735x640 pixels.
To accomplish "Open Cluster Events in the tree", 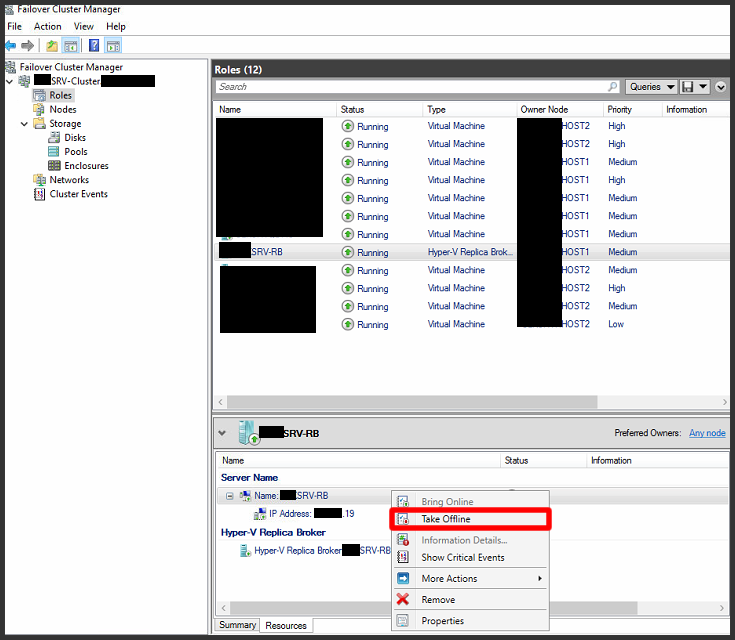I will coord(78,194).
